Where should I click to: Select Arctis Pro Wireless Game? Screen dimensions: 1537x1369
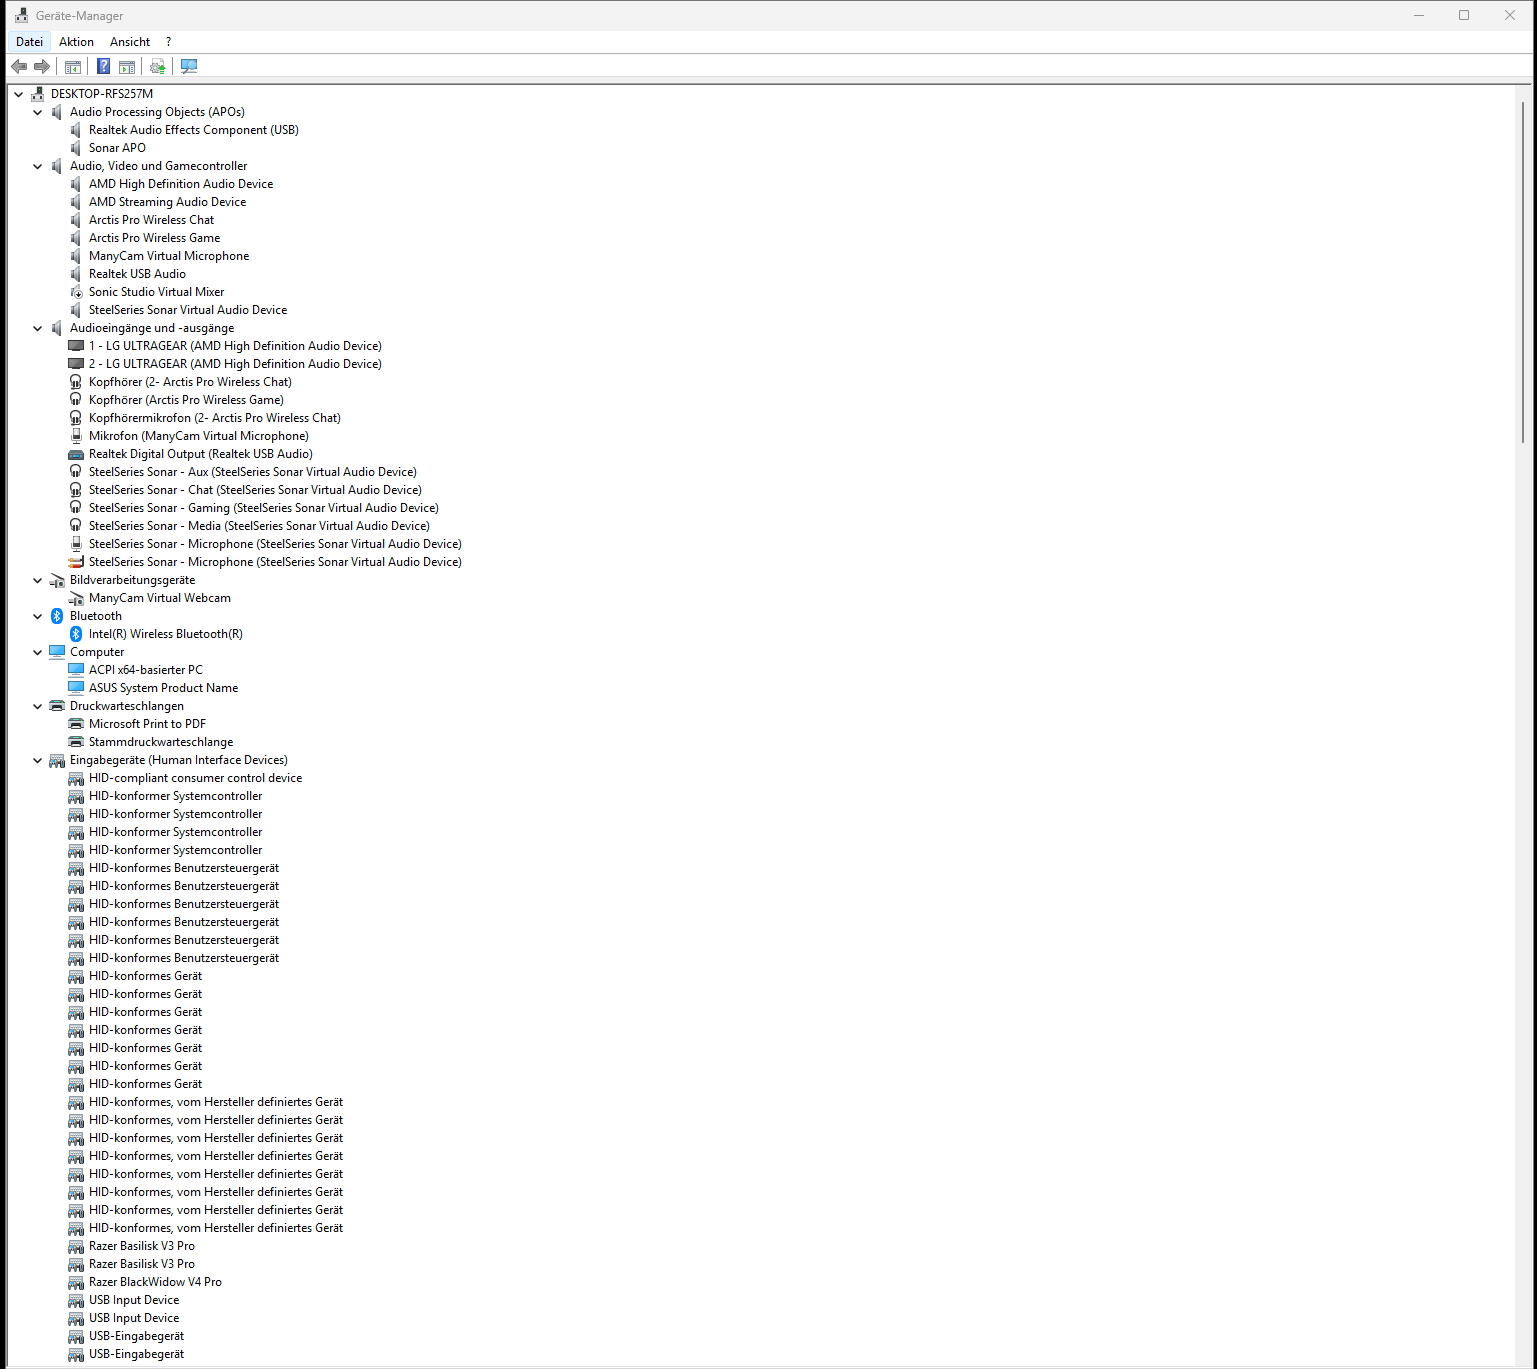154,238
